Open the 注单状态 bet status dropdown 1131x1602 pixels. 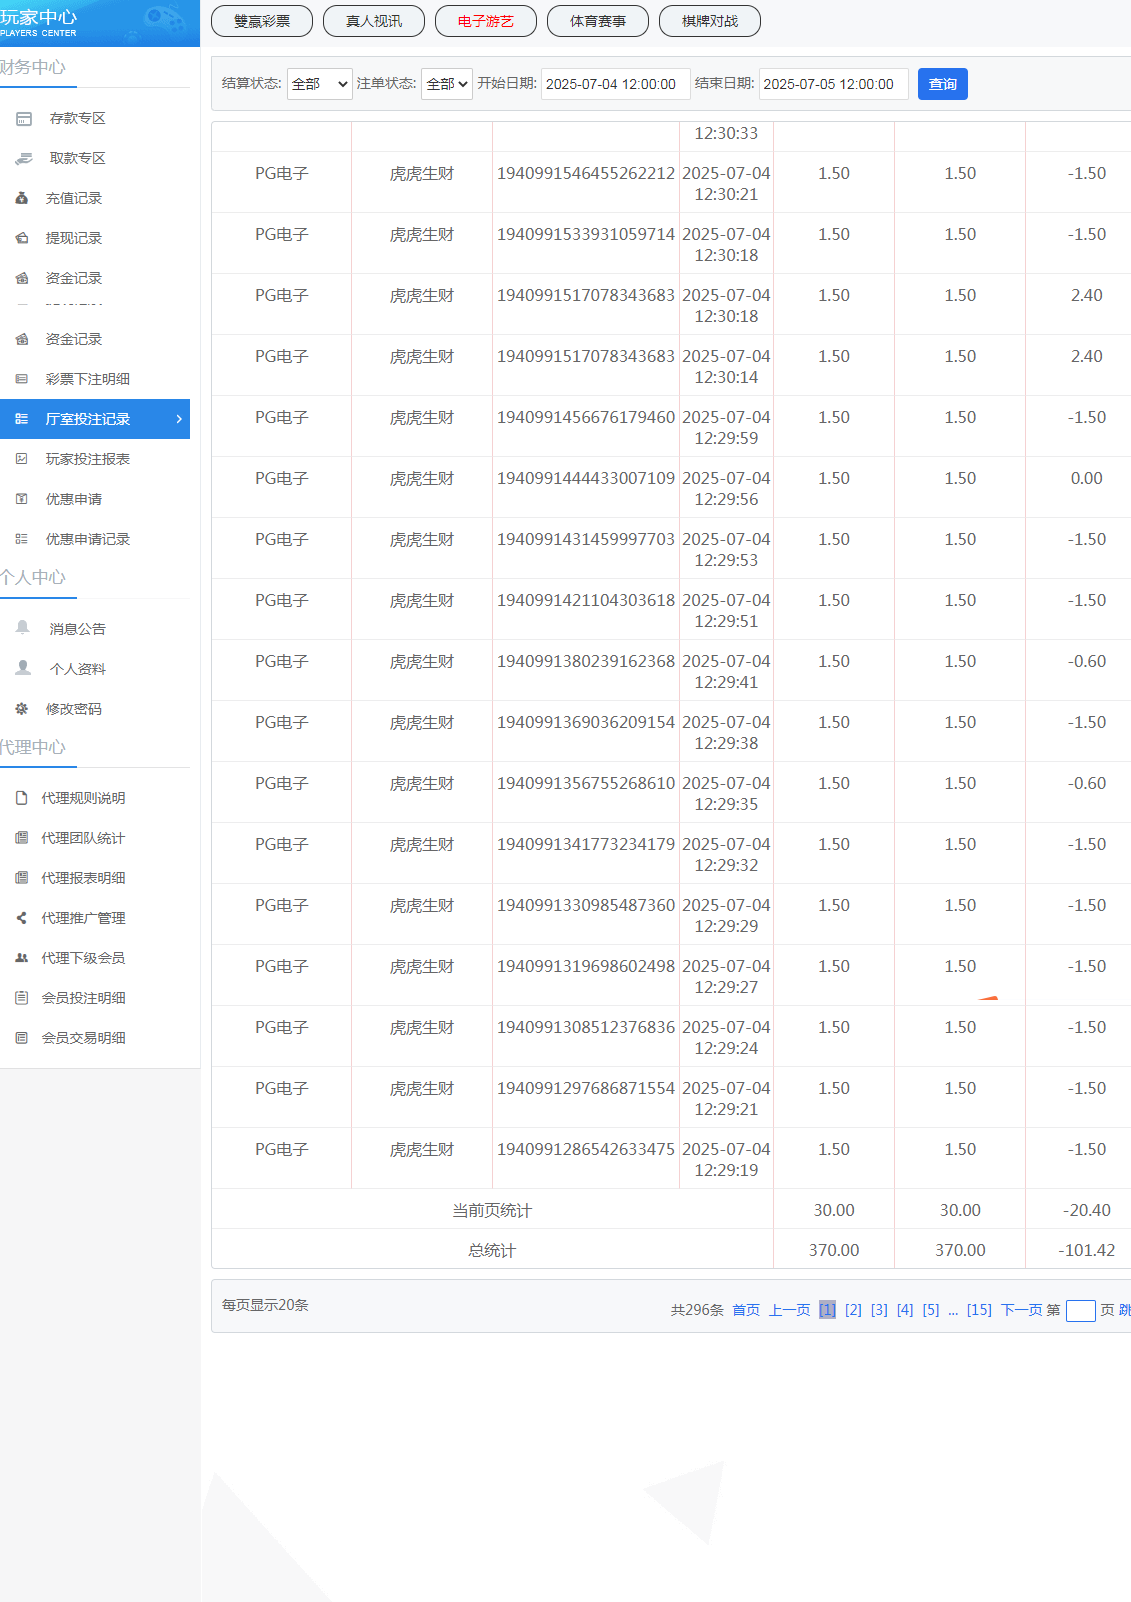447,84
